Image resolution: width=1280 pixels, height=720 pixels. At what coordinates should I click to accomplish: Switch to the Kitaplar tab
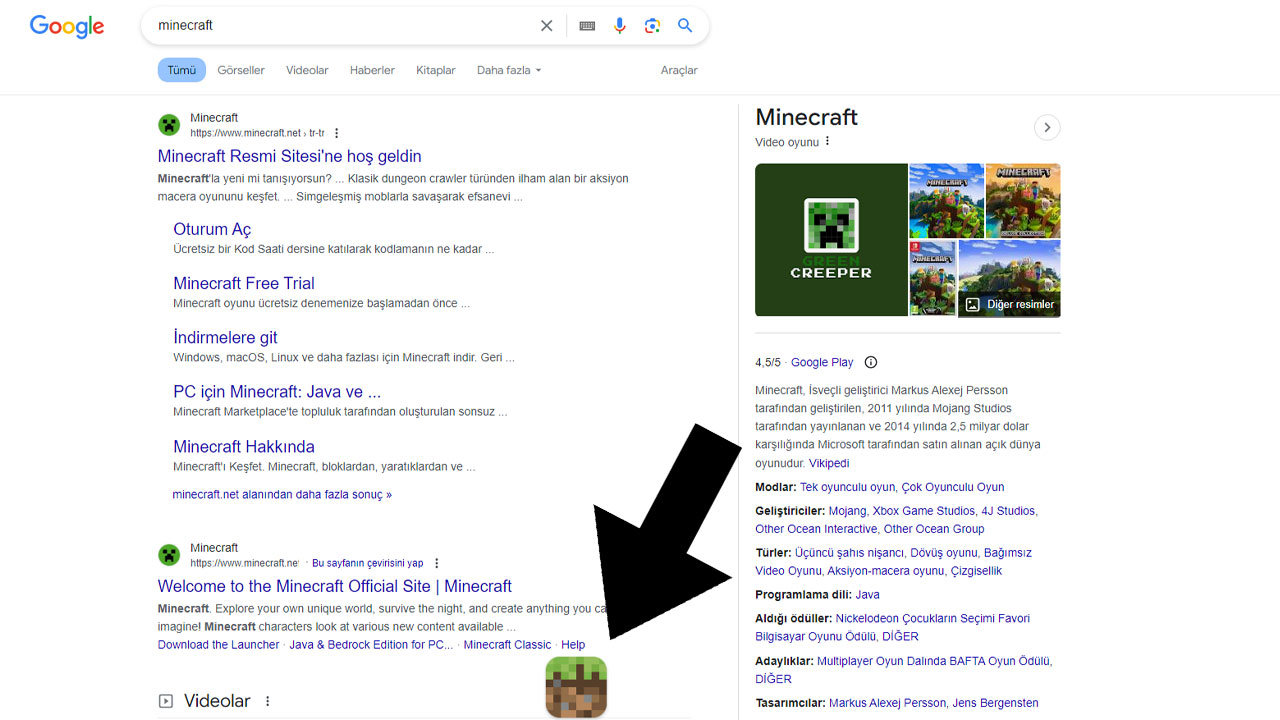point(436,70)
